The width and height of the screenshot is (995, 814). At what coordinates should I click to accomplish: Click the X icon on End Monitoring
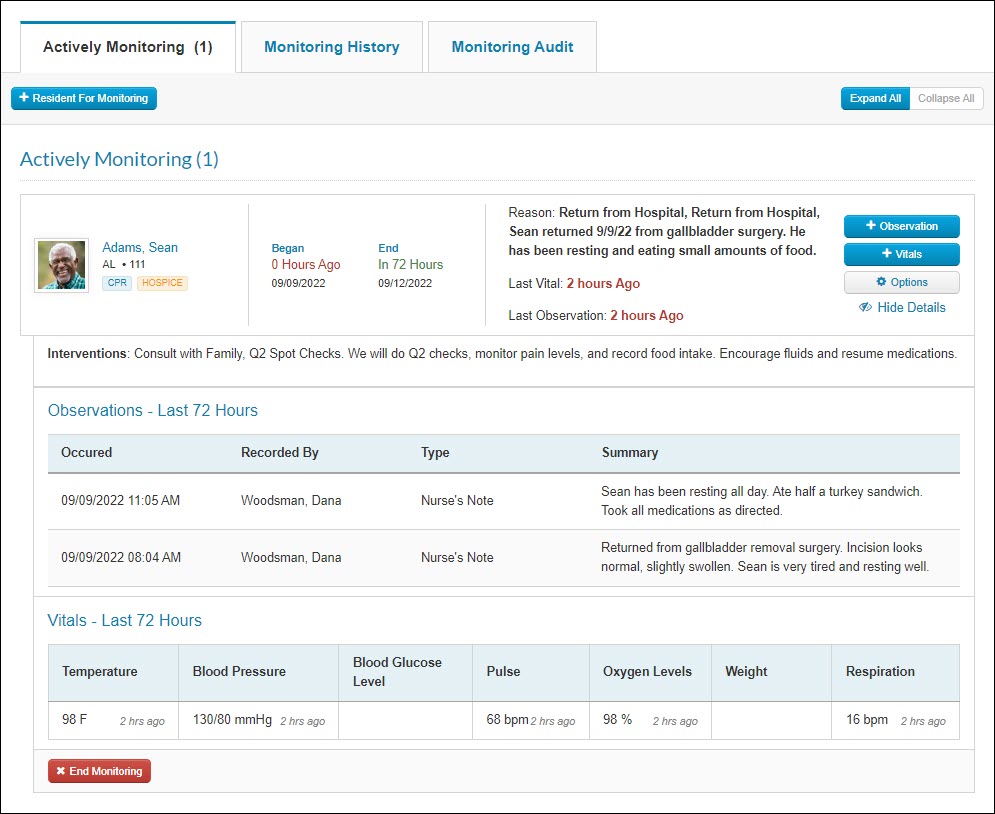coord(61,771)
